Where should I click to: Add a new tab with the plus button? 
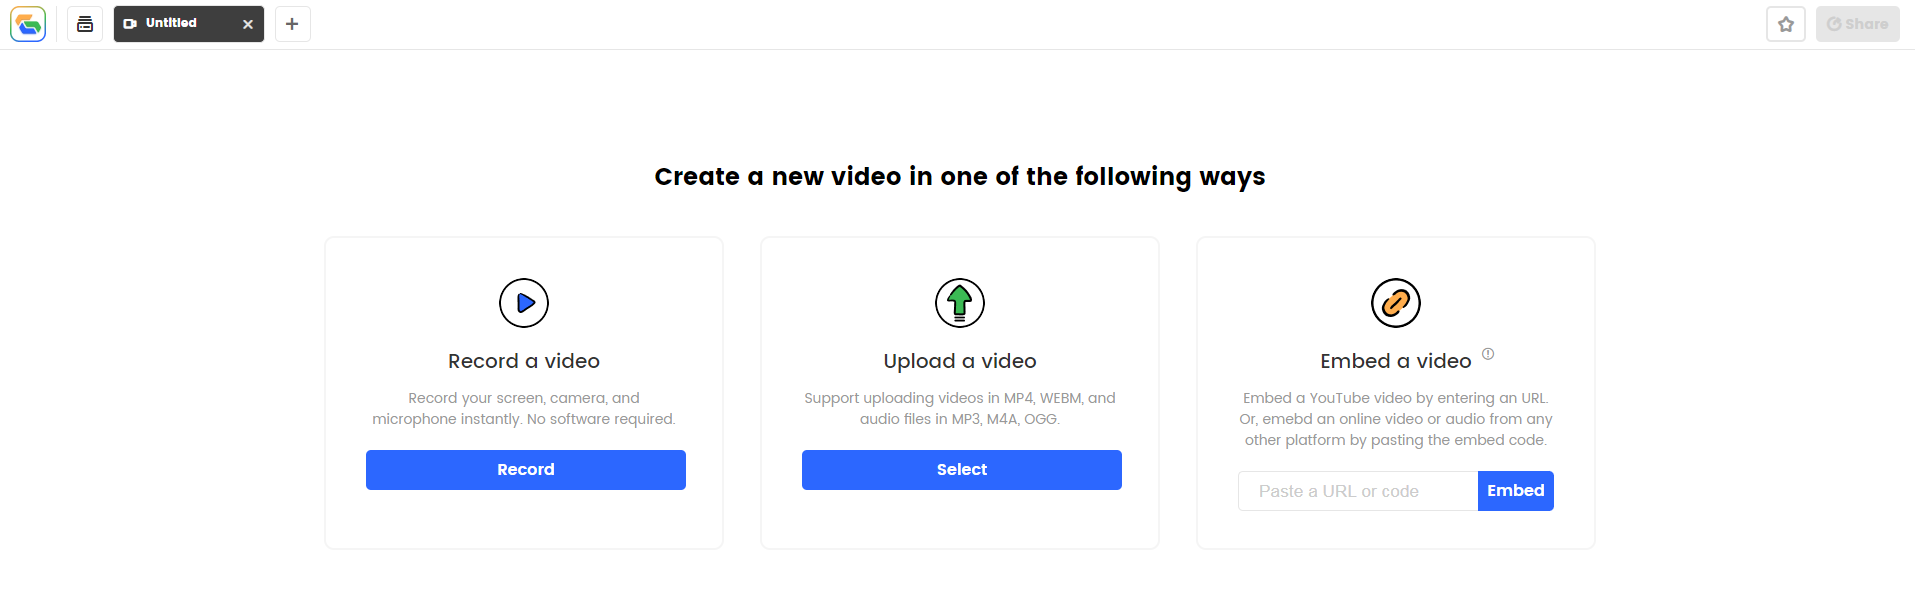click(x=292, y=24)
